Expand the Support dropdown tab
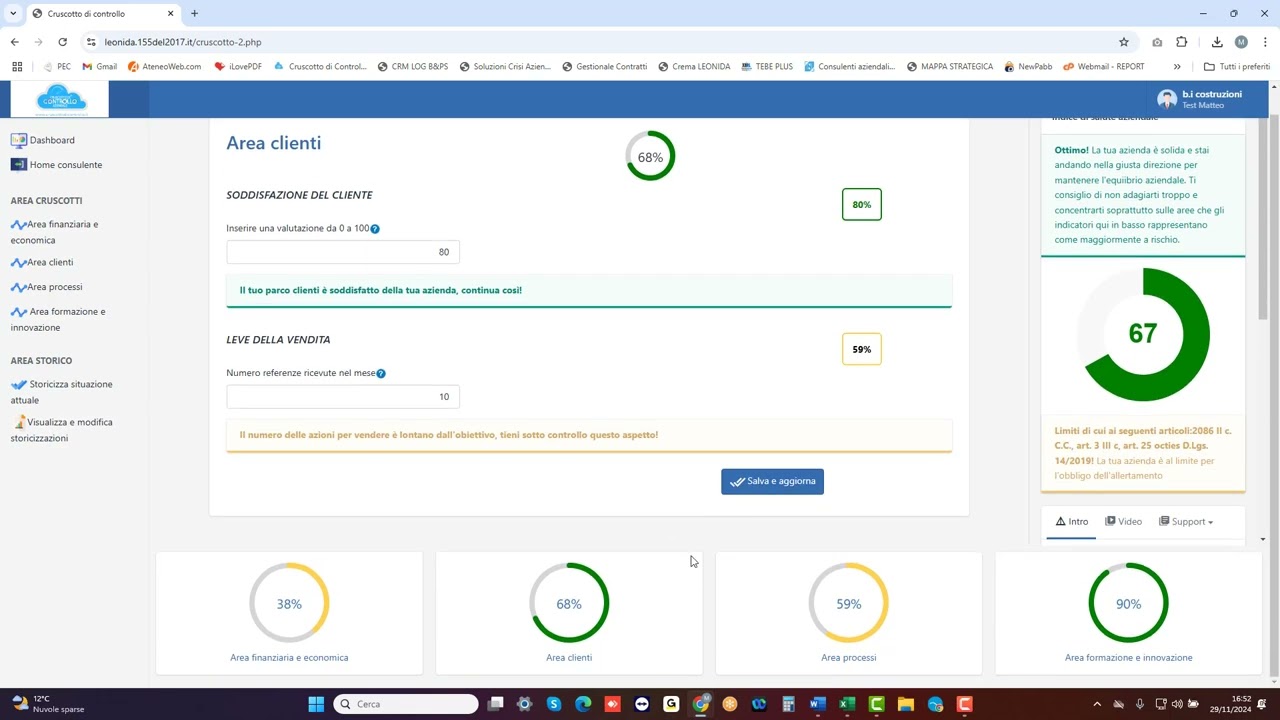 pos(1187,522)
